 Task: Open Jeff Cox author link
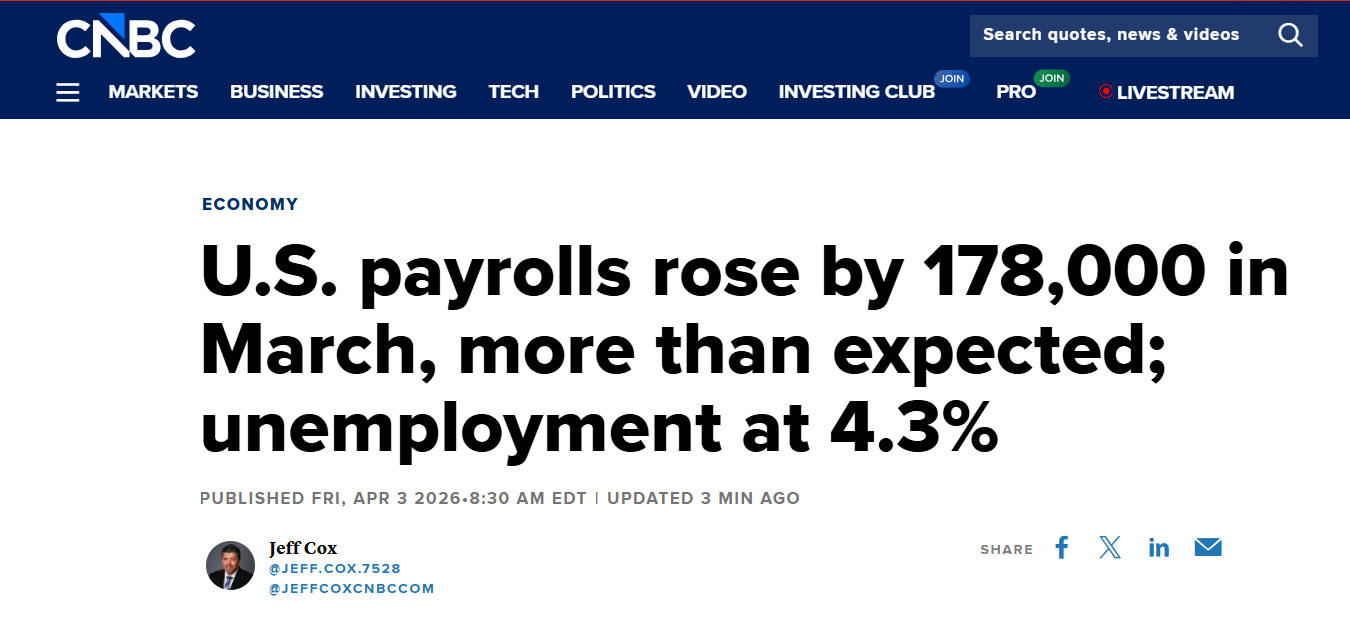point(303,548)
